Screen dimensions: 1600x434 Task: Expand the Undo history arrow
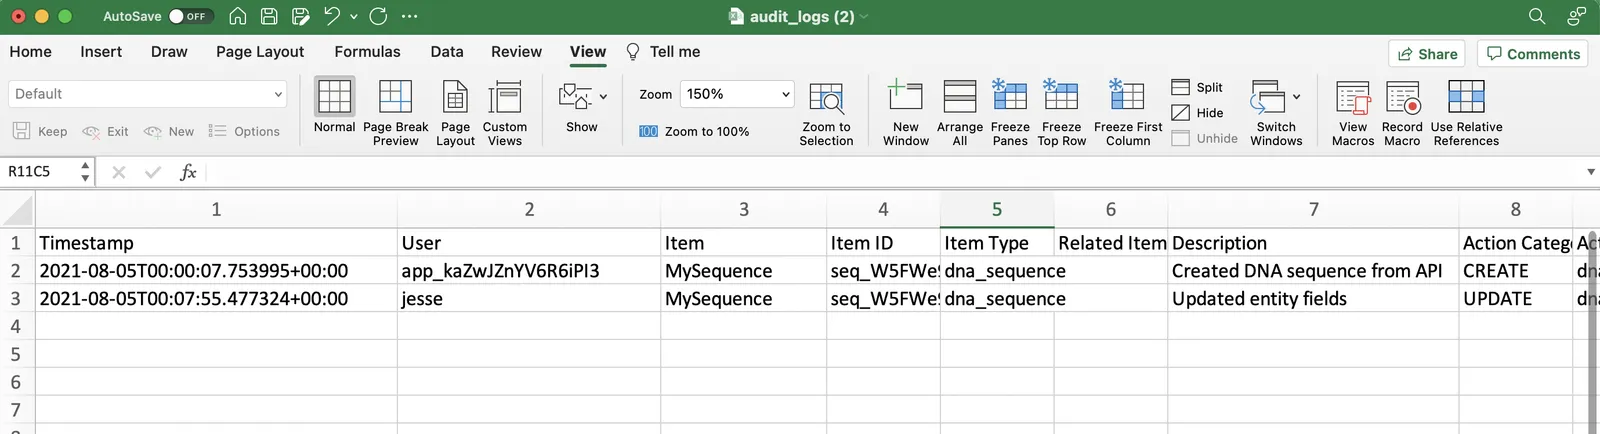tap(354, 16)
